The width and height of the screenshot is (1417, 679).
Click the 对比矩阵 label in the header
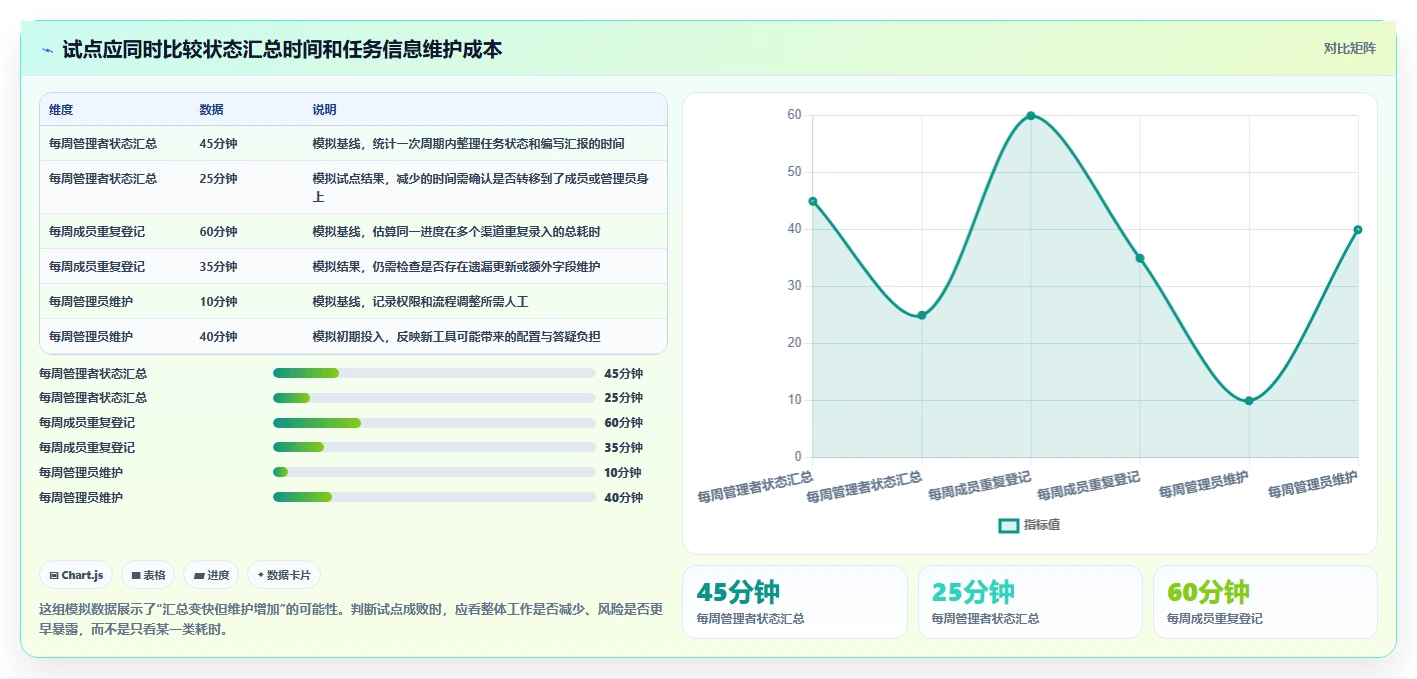click(1349, 48)
